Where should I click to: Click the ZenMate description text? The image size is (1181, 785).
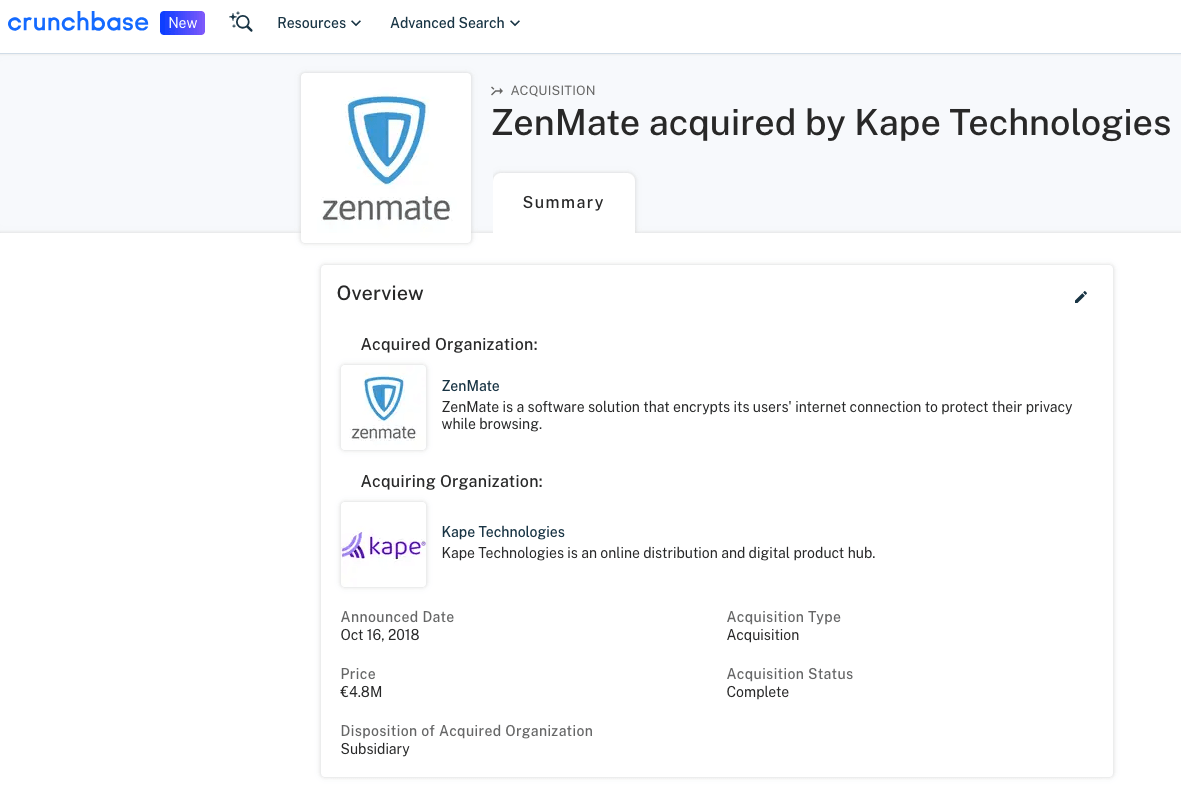(x=757, y=415)
